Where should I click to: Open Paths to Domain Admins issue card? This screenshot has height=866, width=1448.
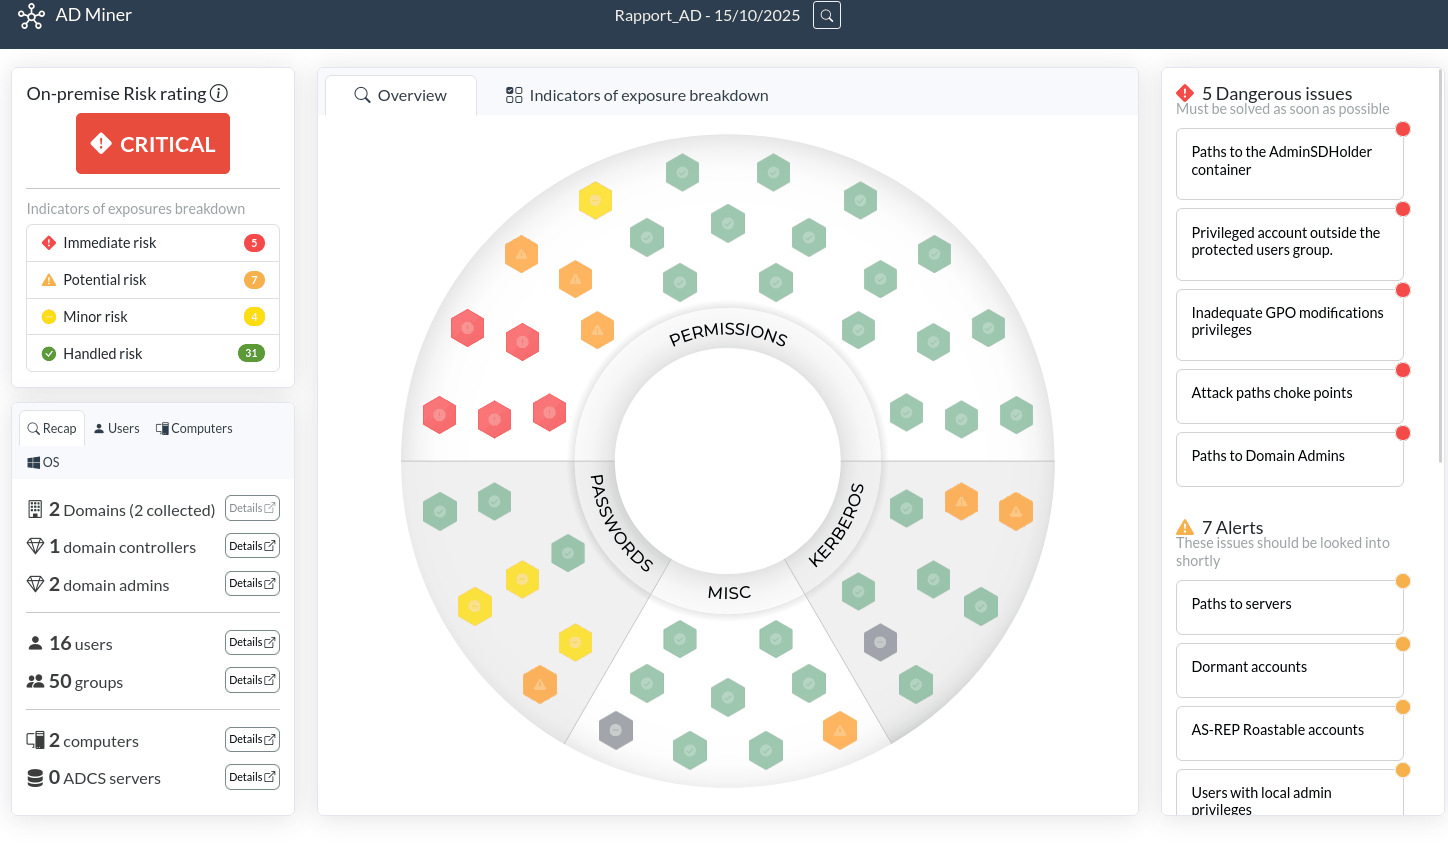click(1289, 457)
